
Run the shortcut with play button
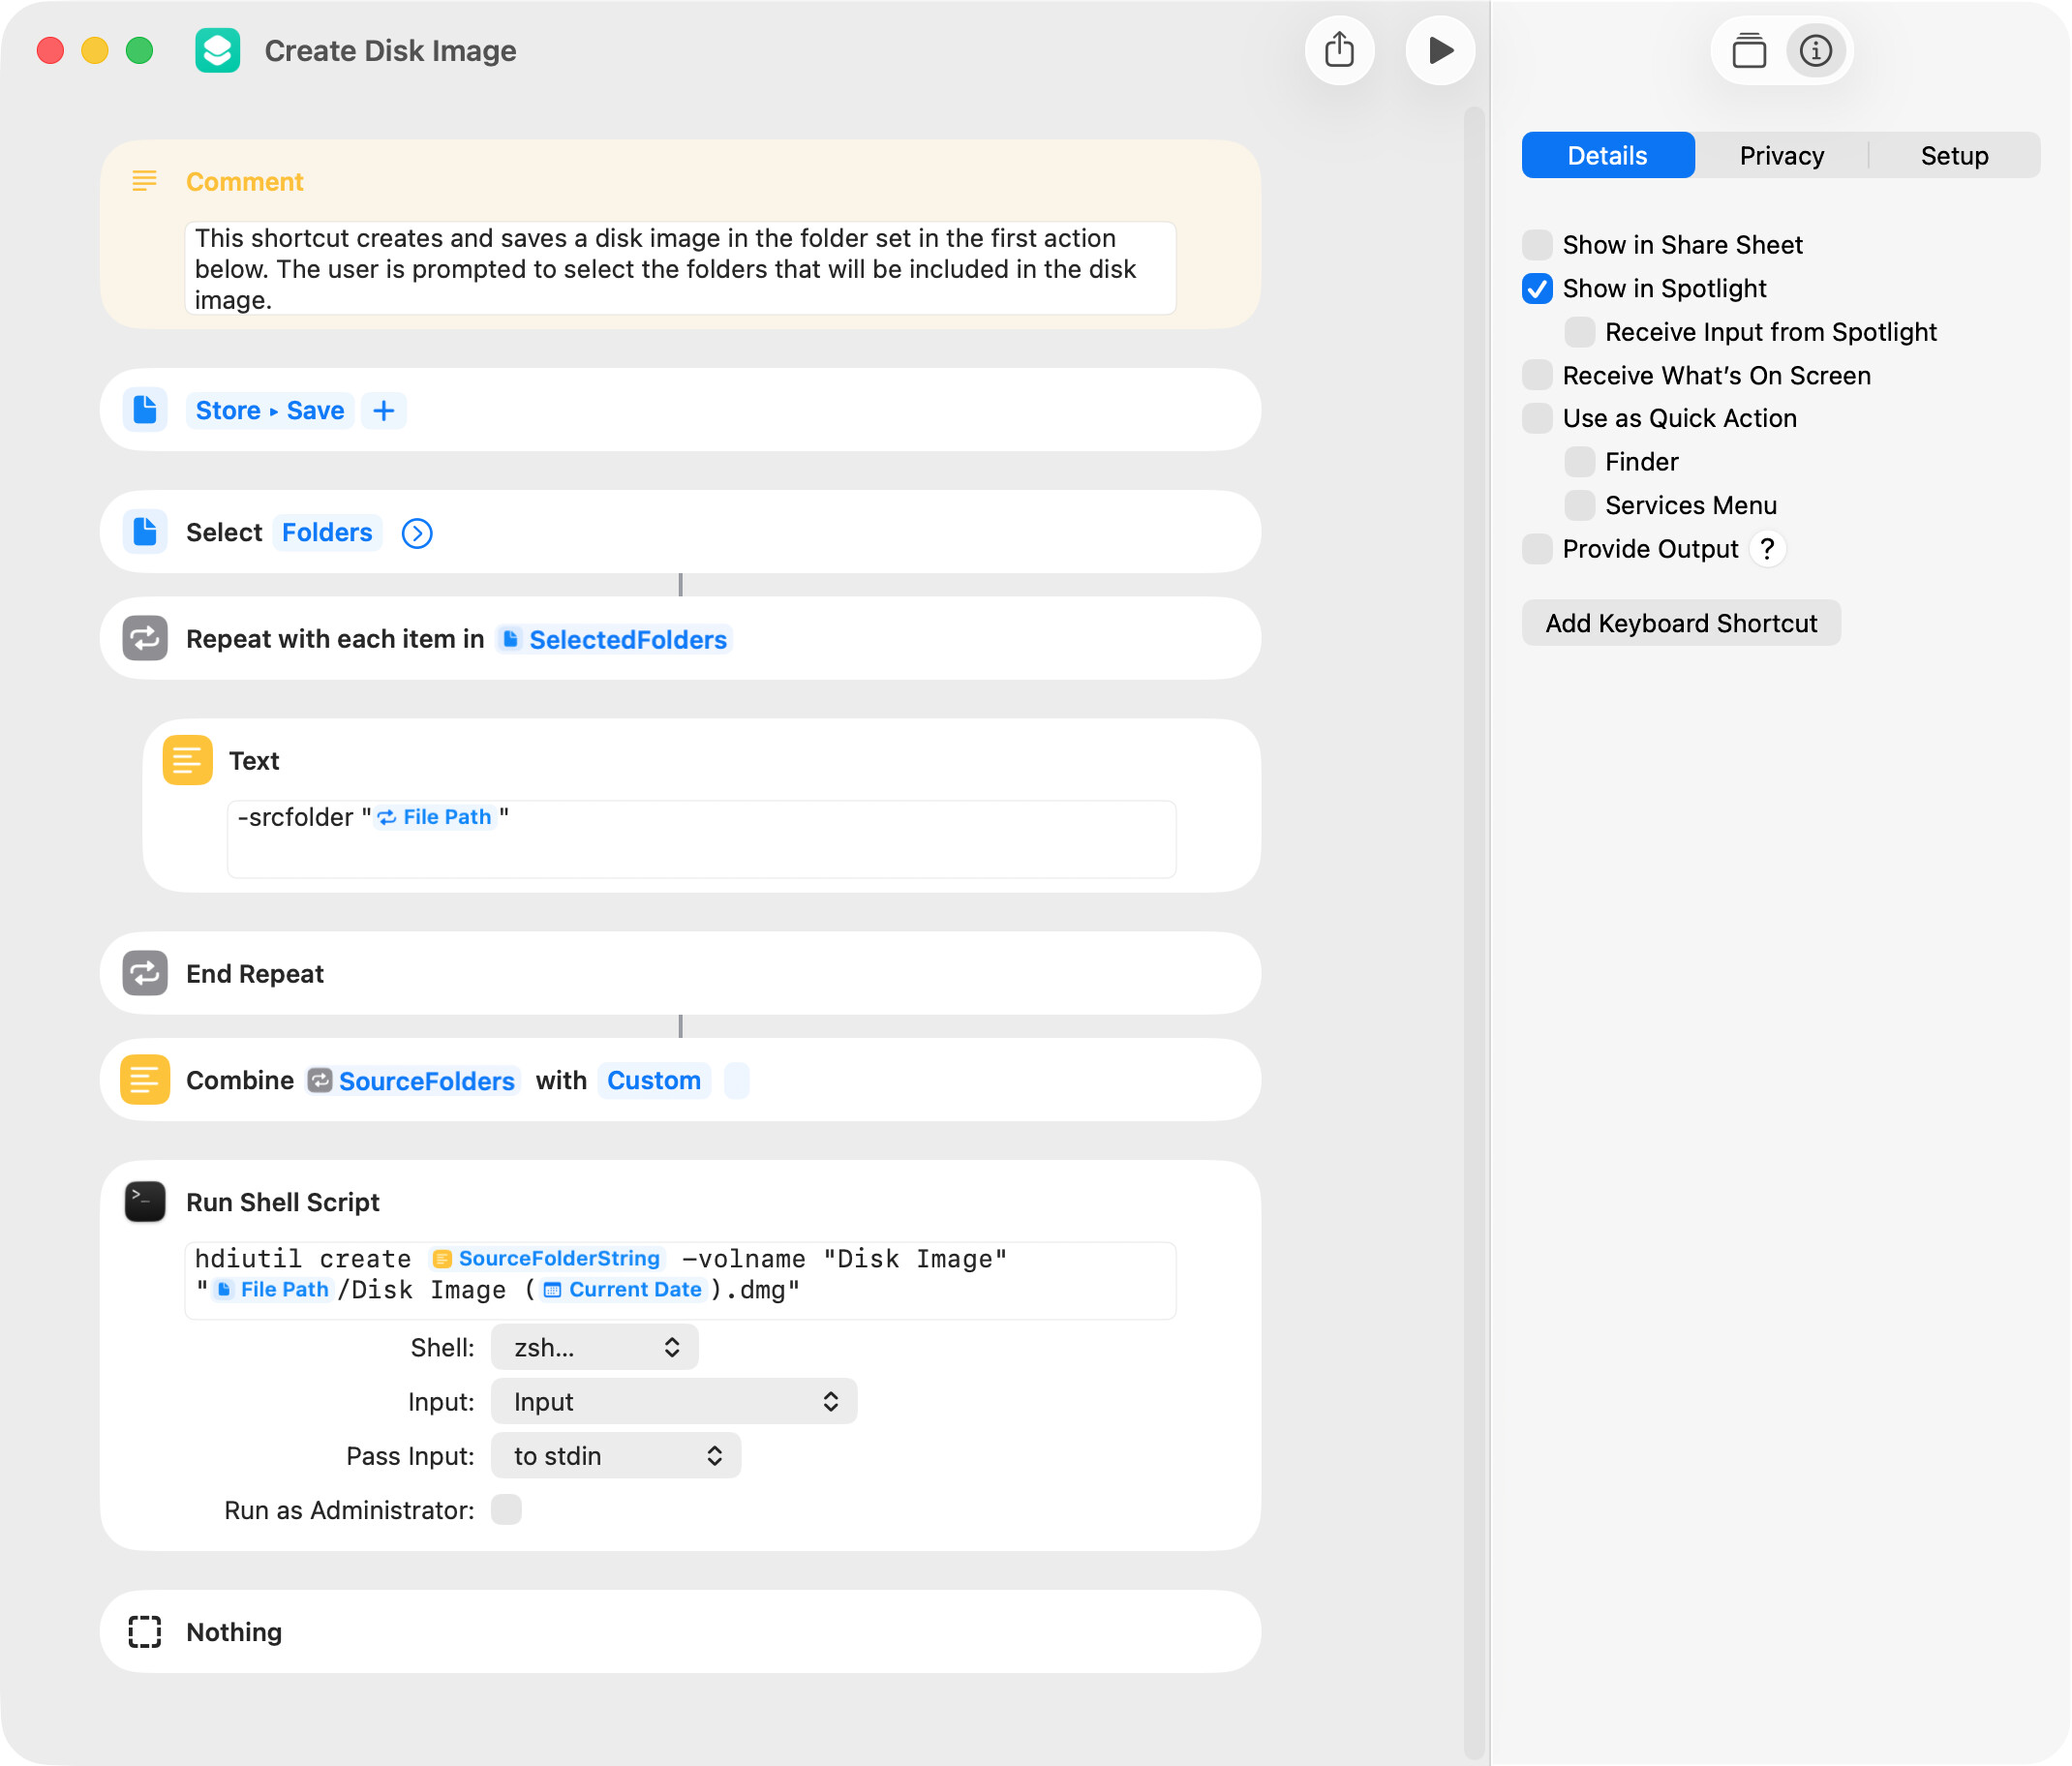click(1440, 51)
